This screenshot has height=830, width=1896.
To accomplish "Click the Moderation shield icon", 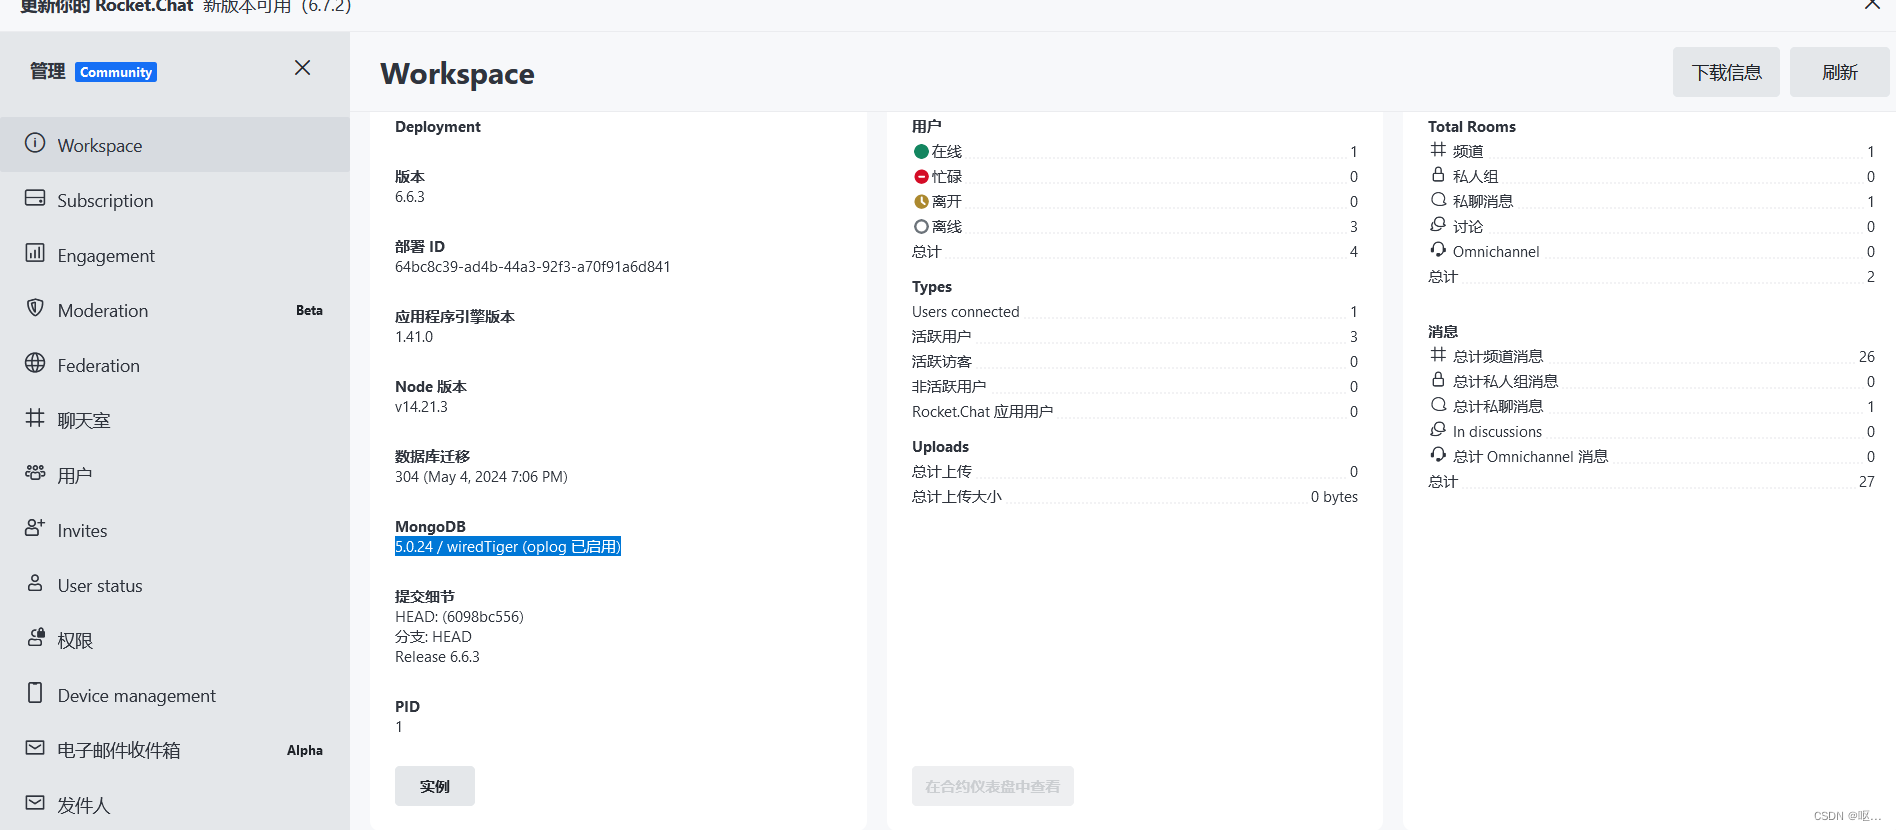I will 35,308.
